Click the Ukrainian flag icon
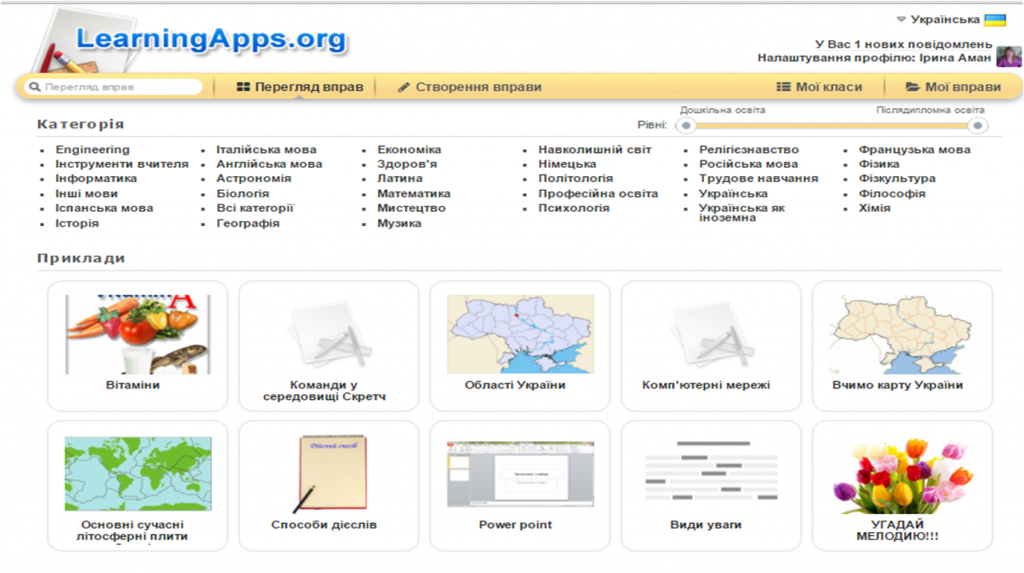 point(995,20)
